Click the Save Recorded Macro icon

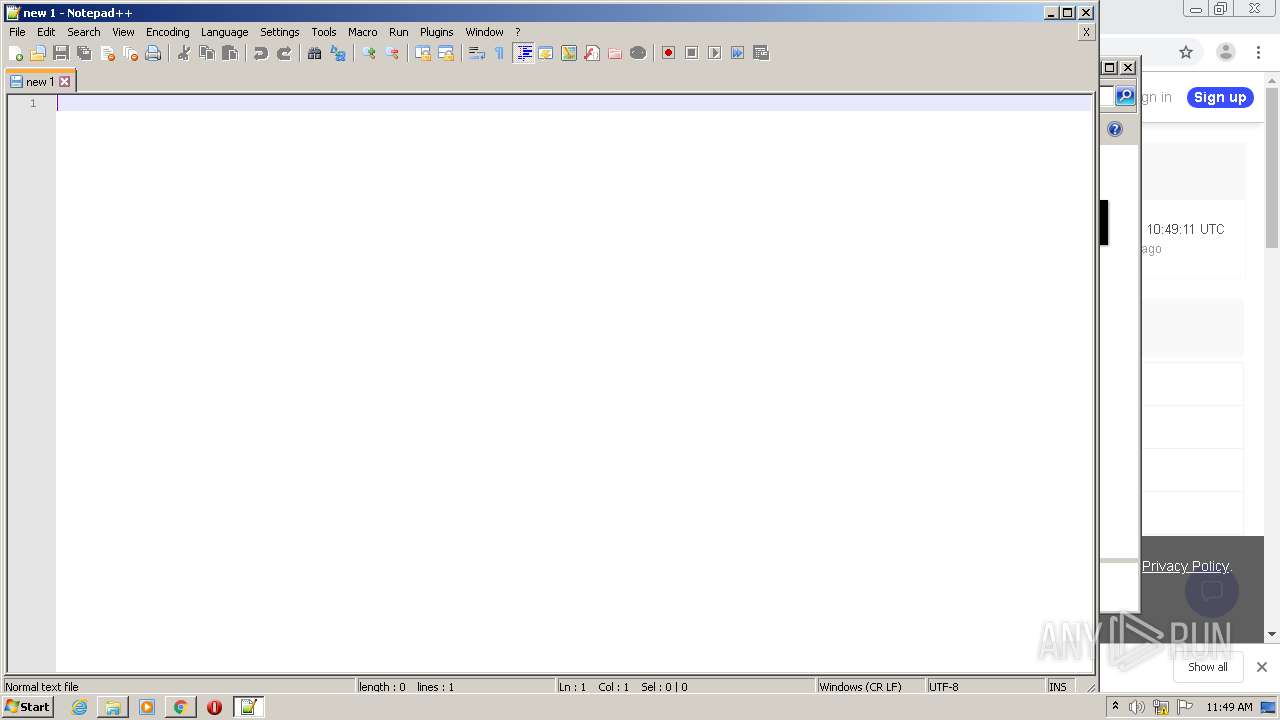coord(761,53)
